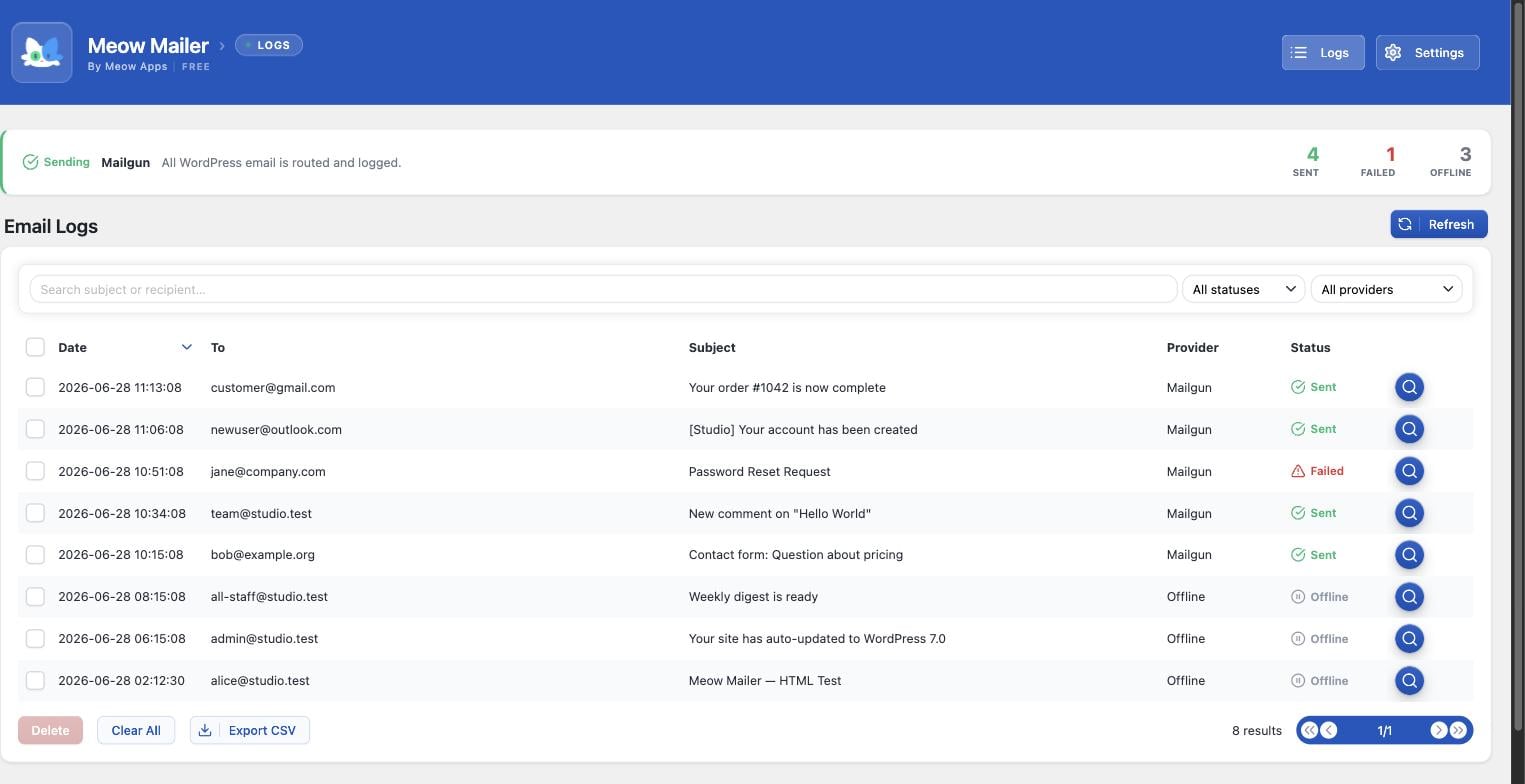Click subject 'Contact form: Question about pricing'
This screenshot has width=1525, height=784.
point(796,555)
